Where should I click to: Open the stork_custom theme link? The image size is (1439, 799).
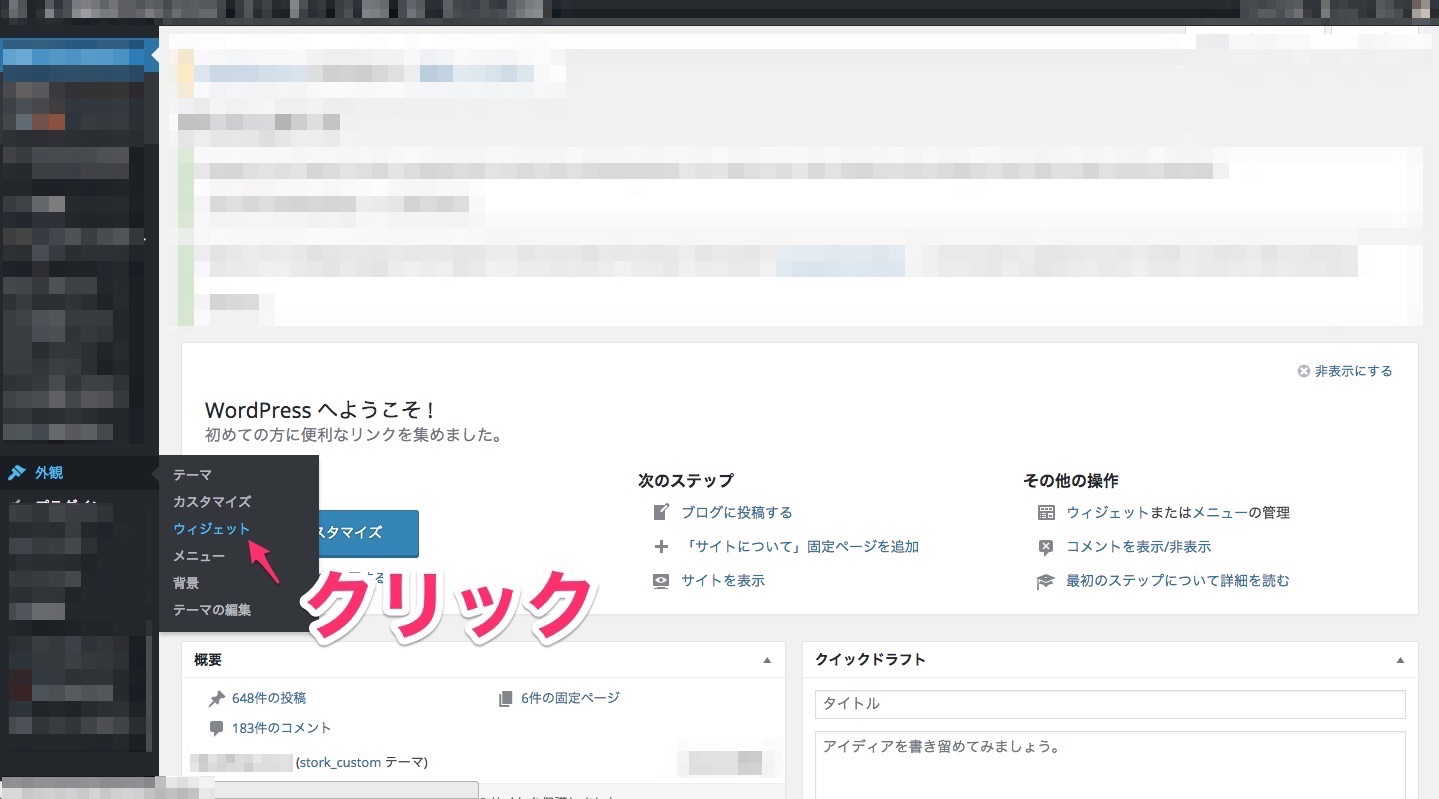point(340,762)
